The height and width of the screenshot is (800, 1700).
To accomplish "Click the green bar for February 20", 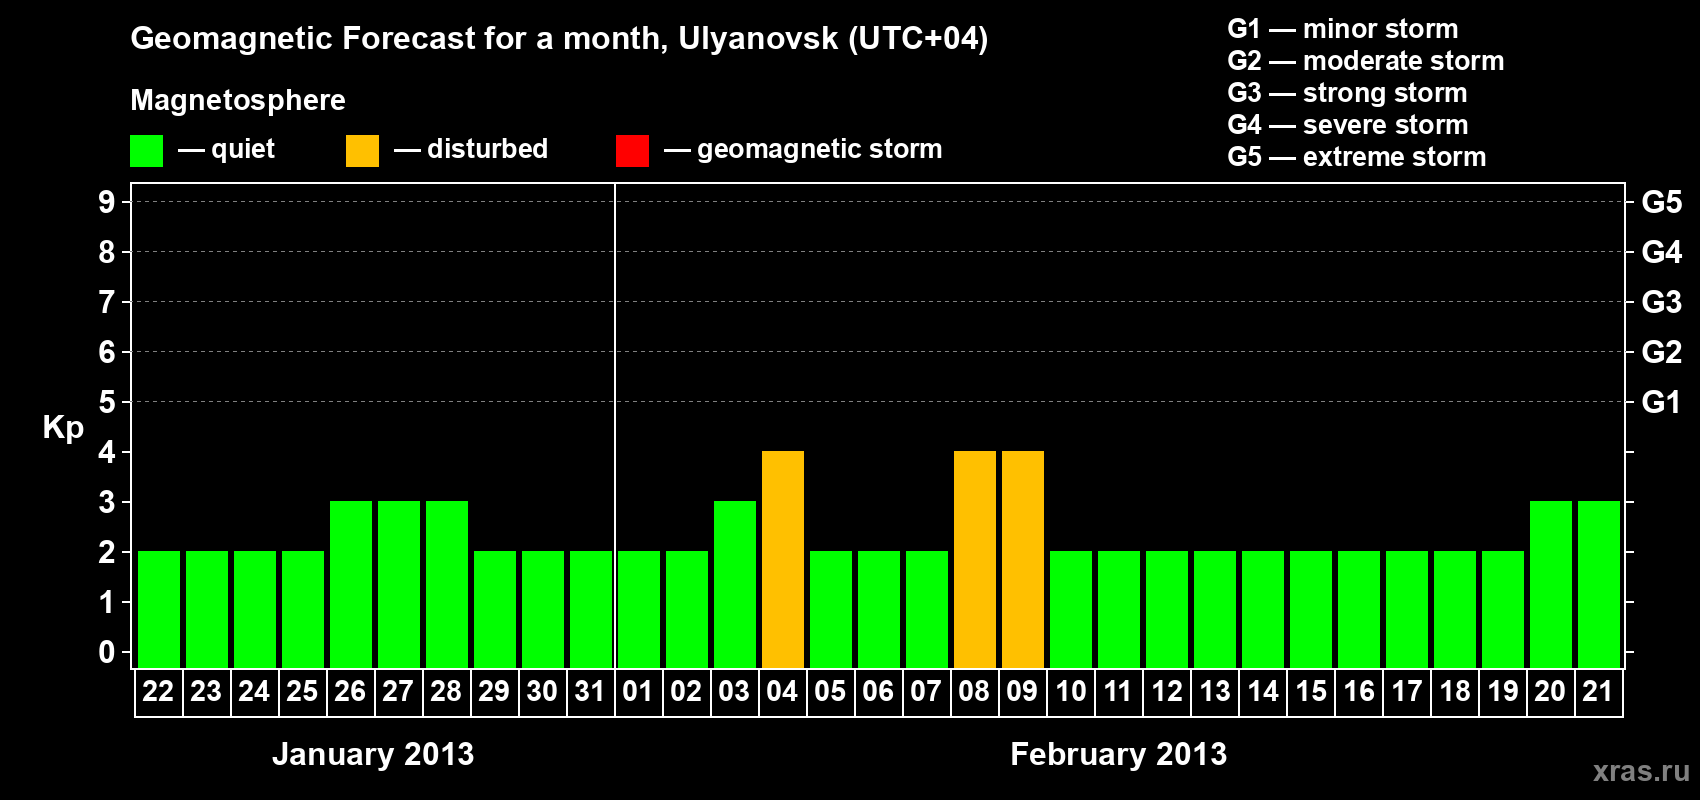I will 1551,584.
